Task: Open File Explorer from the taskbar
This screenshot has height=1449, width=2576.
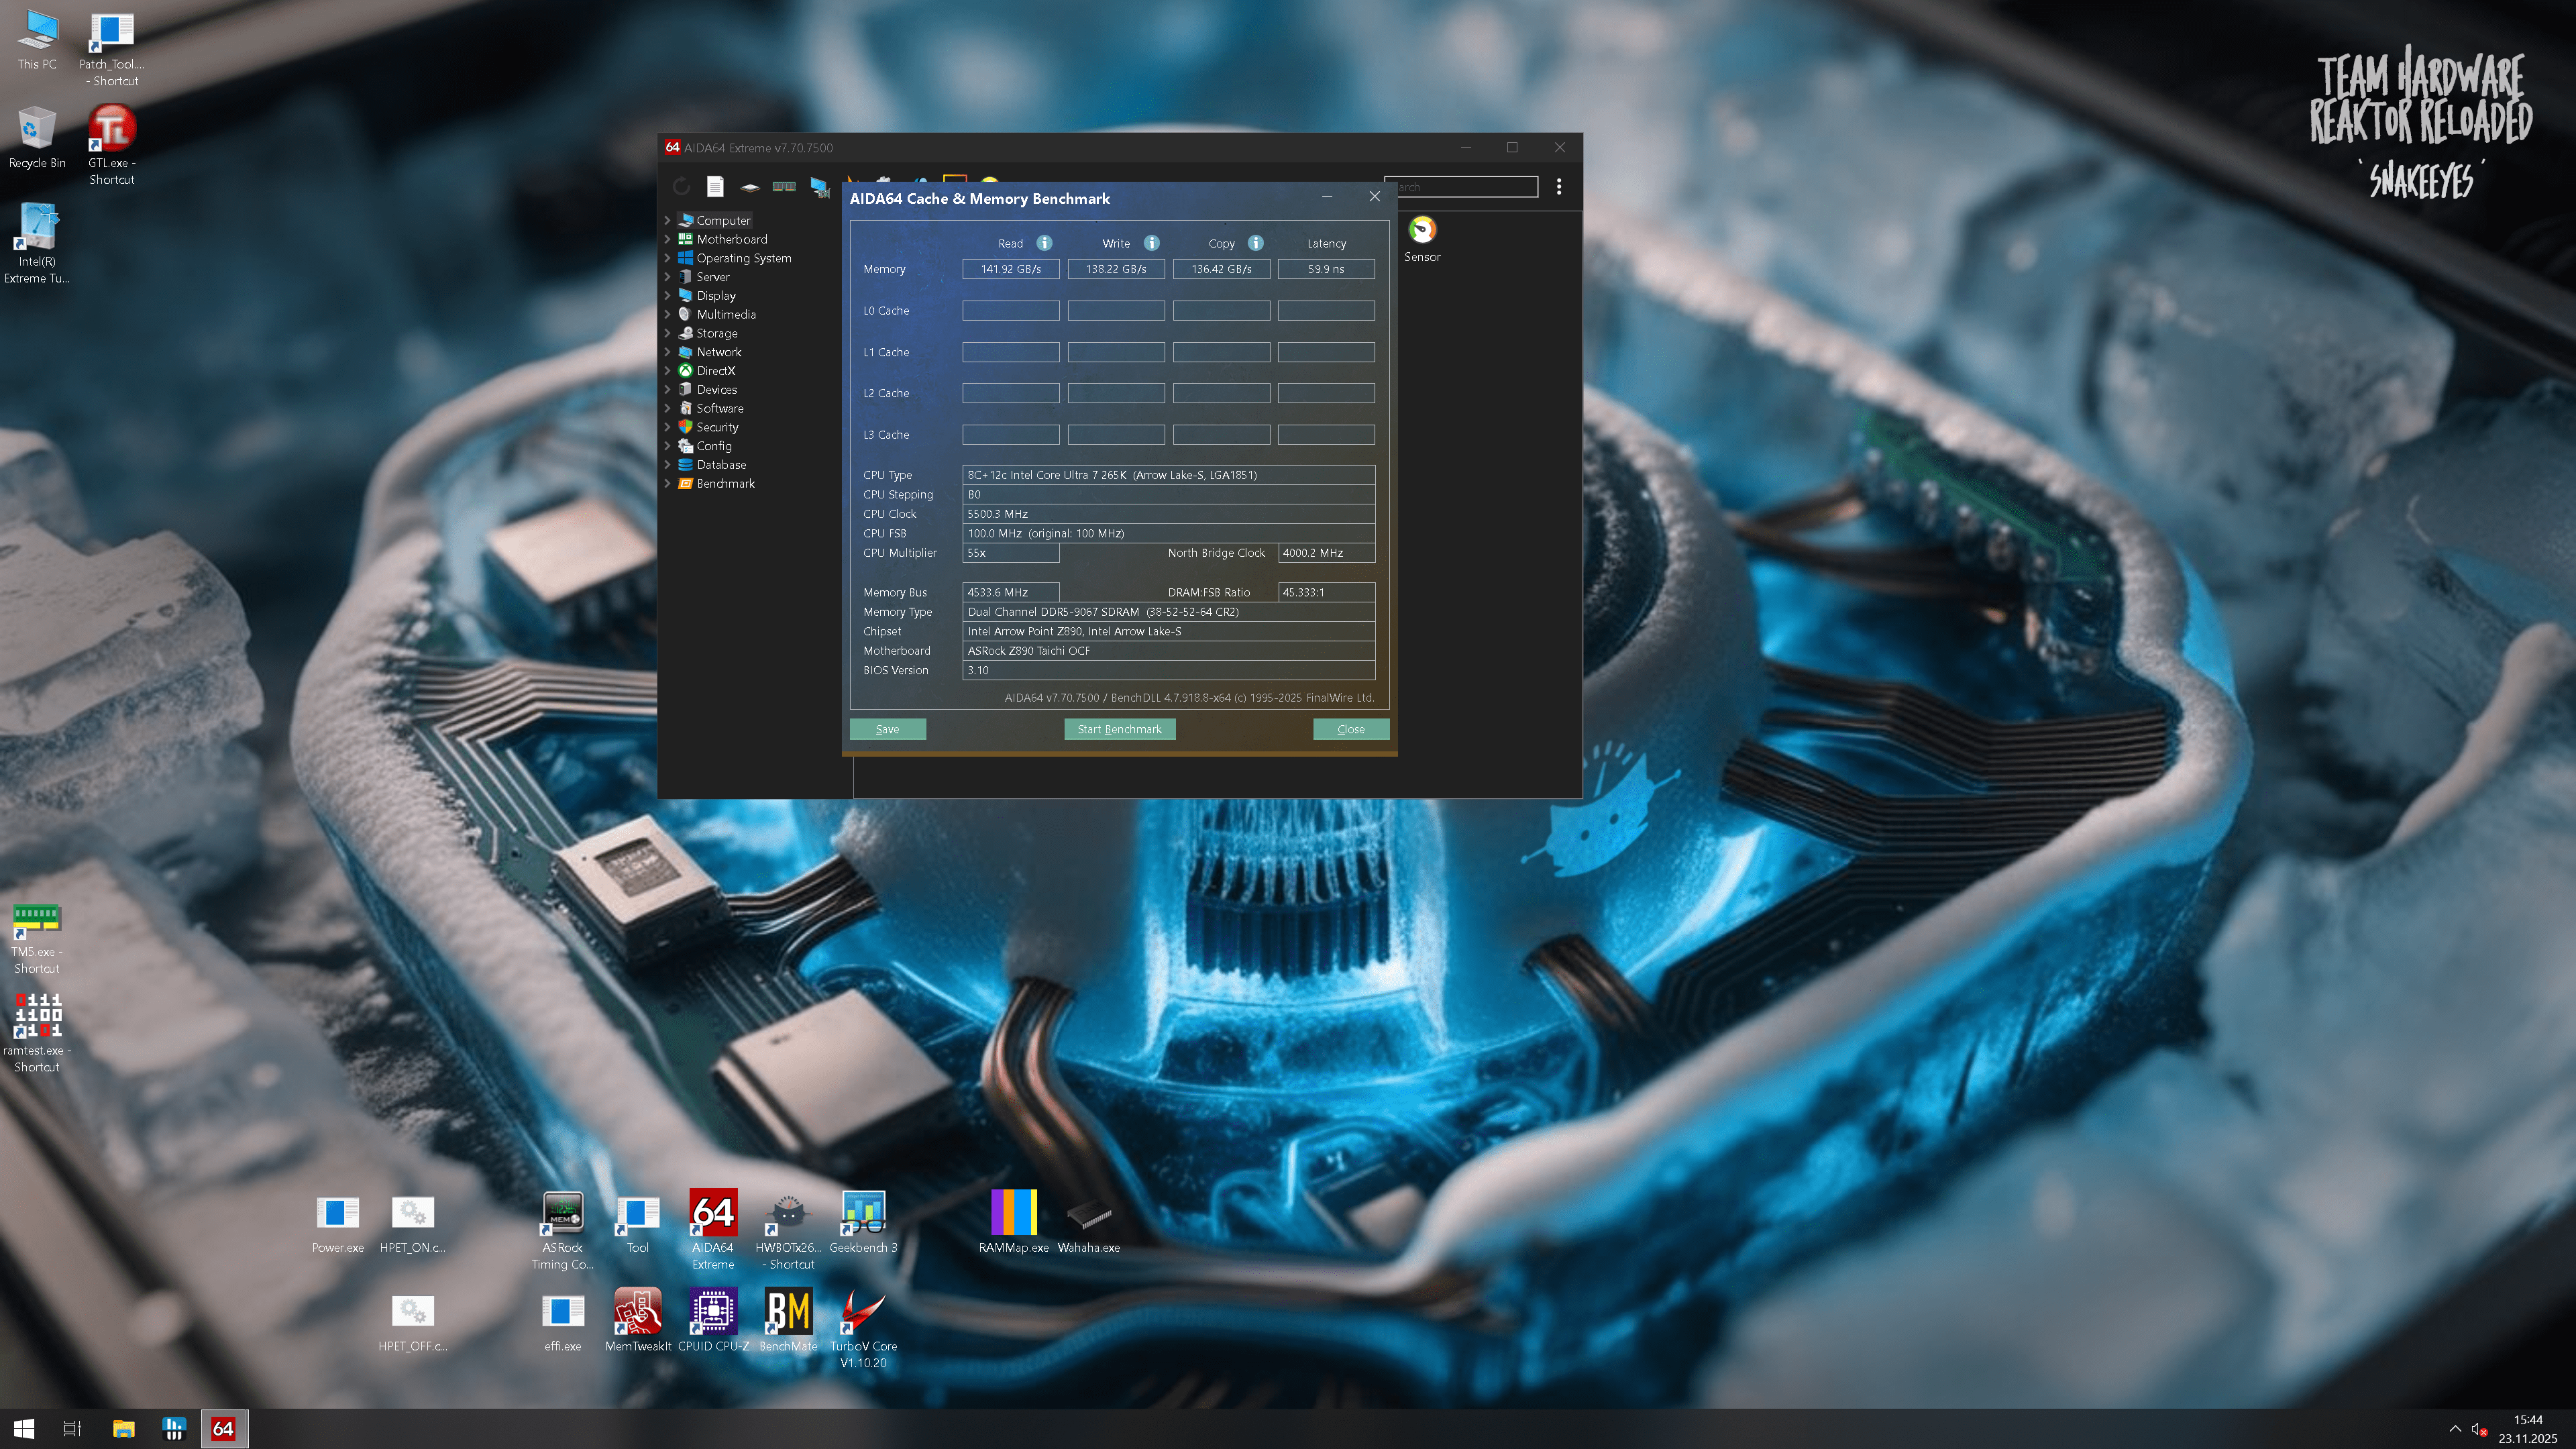Action: tap(123, 1428)
